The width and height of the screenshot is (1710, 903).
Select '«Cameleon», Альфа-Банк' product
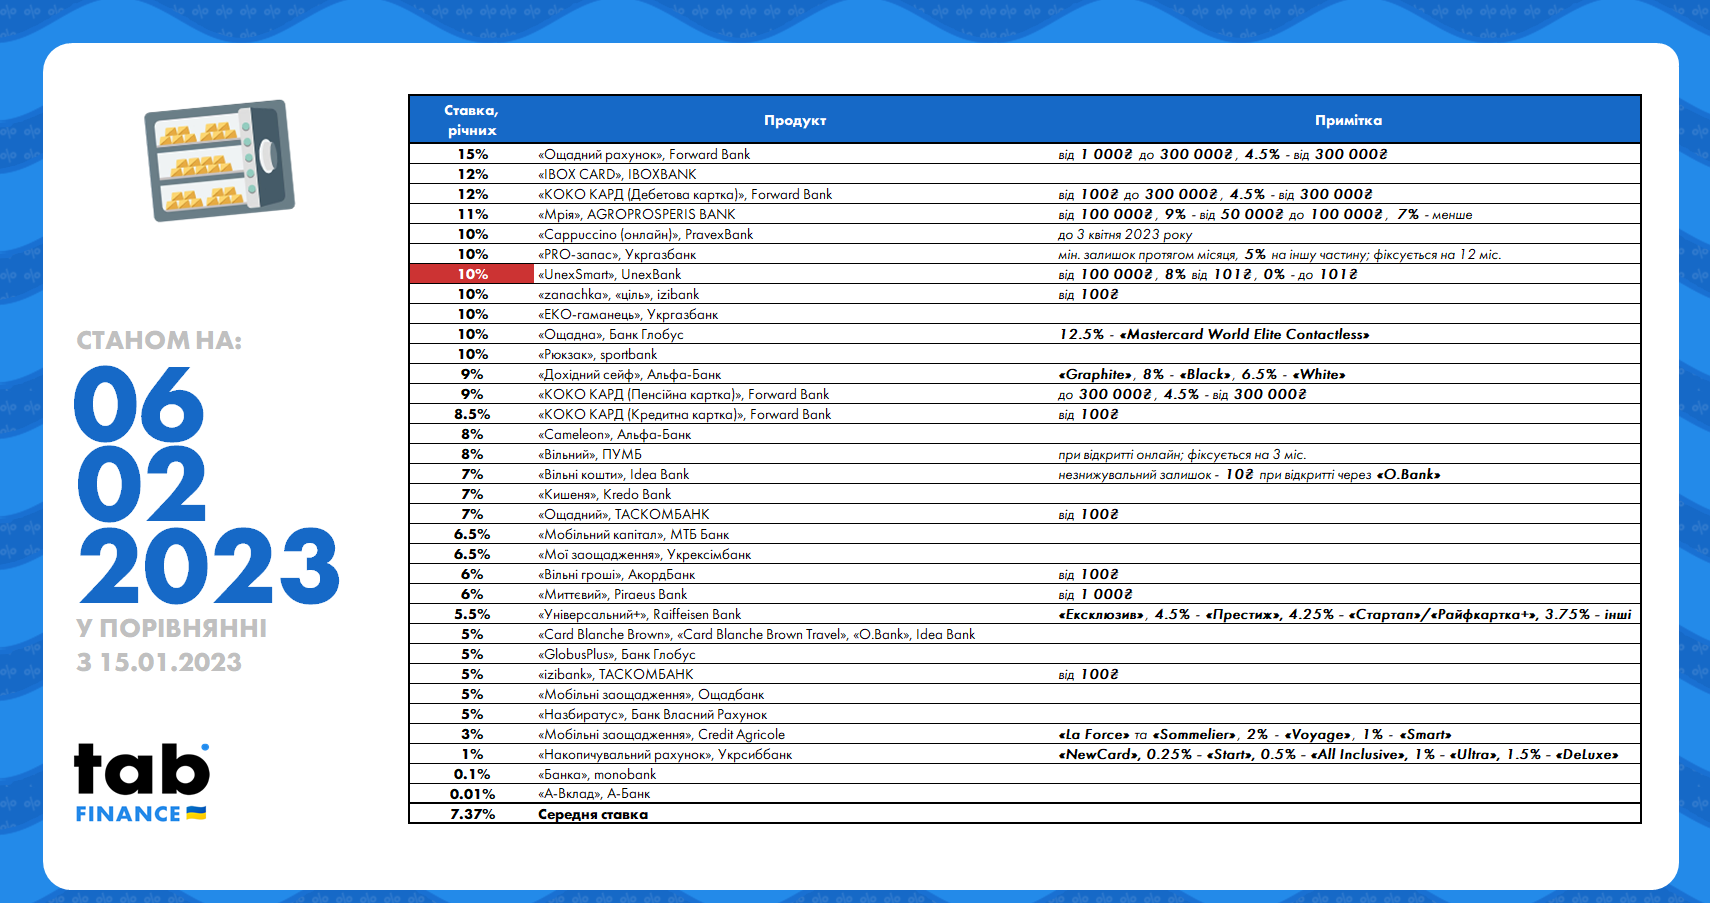click(615, 434)
